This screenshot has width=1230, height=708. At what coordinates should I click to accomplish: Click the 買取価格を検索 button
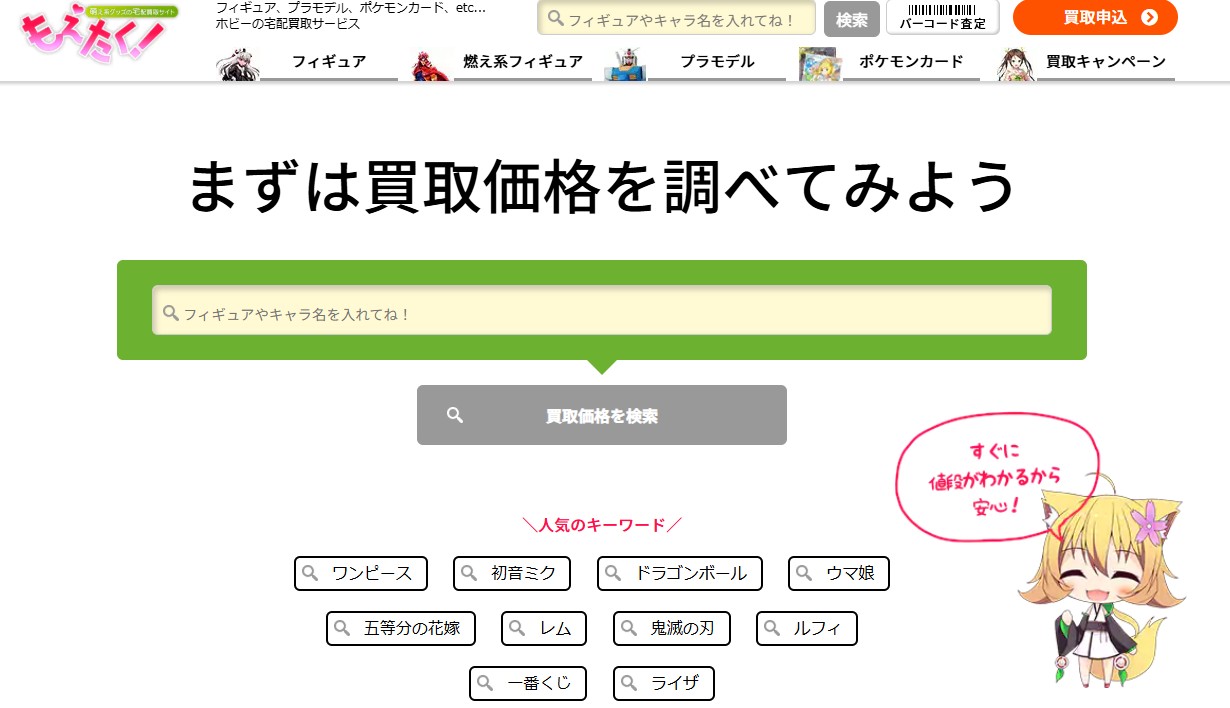click(x=601, y=414)
